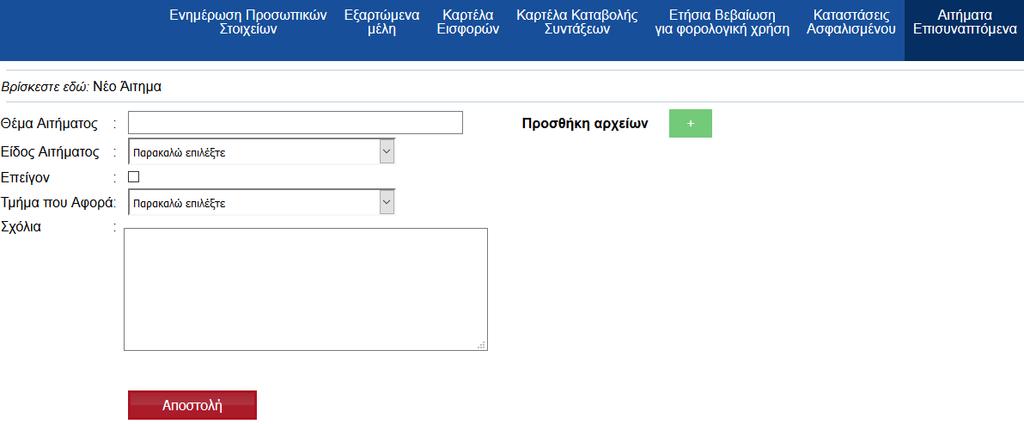Click the green plus add-files button

tap(690, 123)
